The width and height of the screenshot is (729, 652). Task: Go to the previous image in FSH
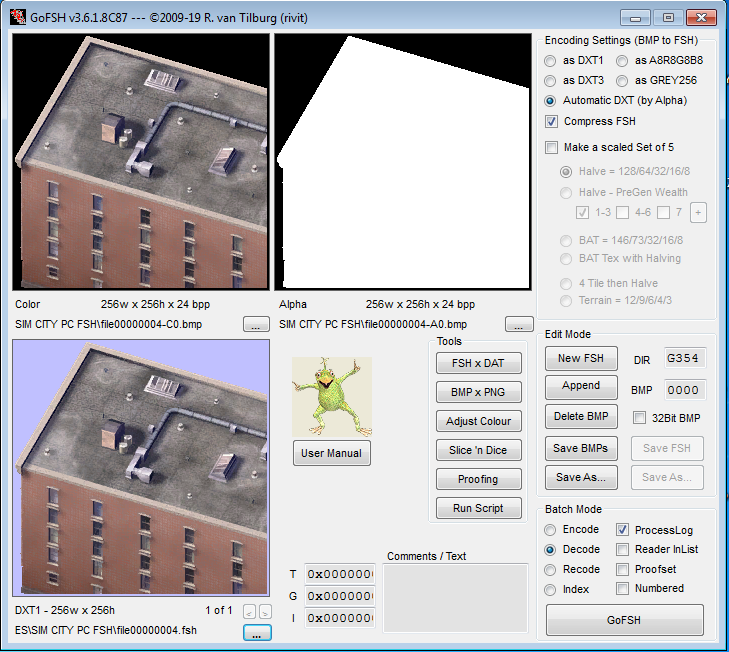(x=249, y=611)
